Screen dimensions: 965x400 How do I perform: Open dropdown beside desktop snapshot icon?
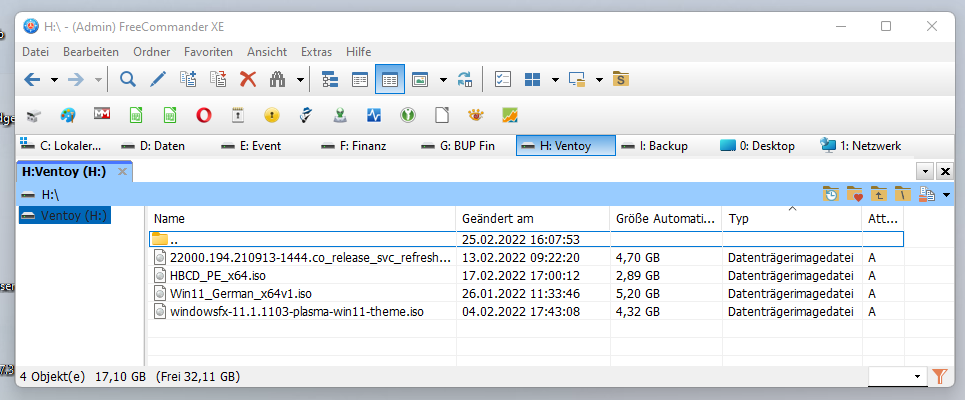[599, 80]
